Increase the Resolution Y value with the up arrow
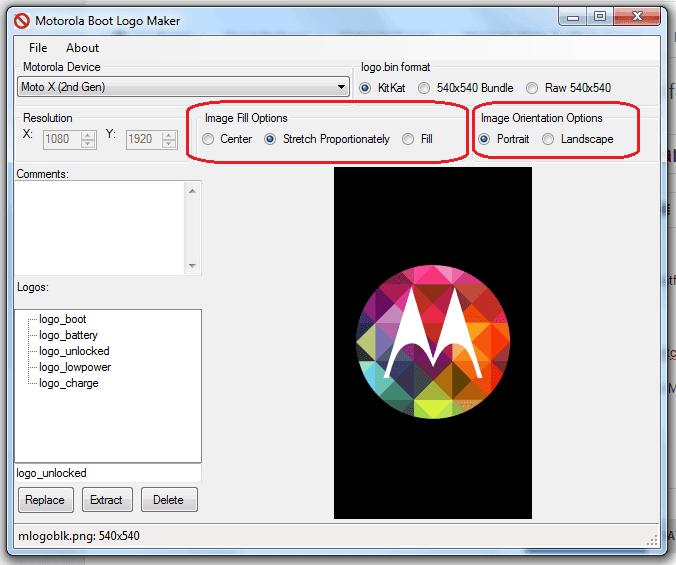 (x=169, y=135)
